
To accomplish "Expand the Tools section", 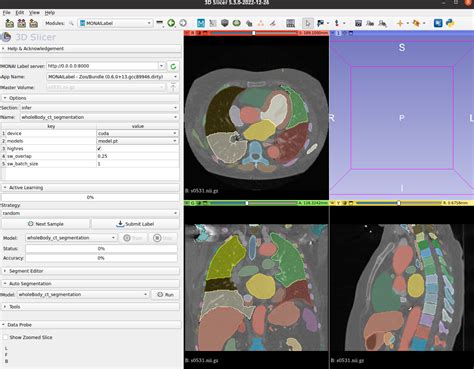I will (x=91, y=307).
